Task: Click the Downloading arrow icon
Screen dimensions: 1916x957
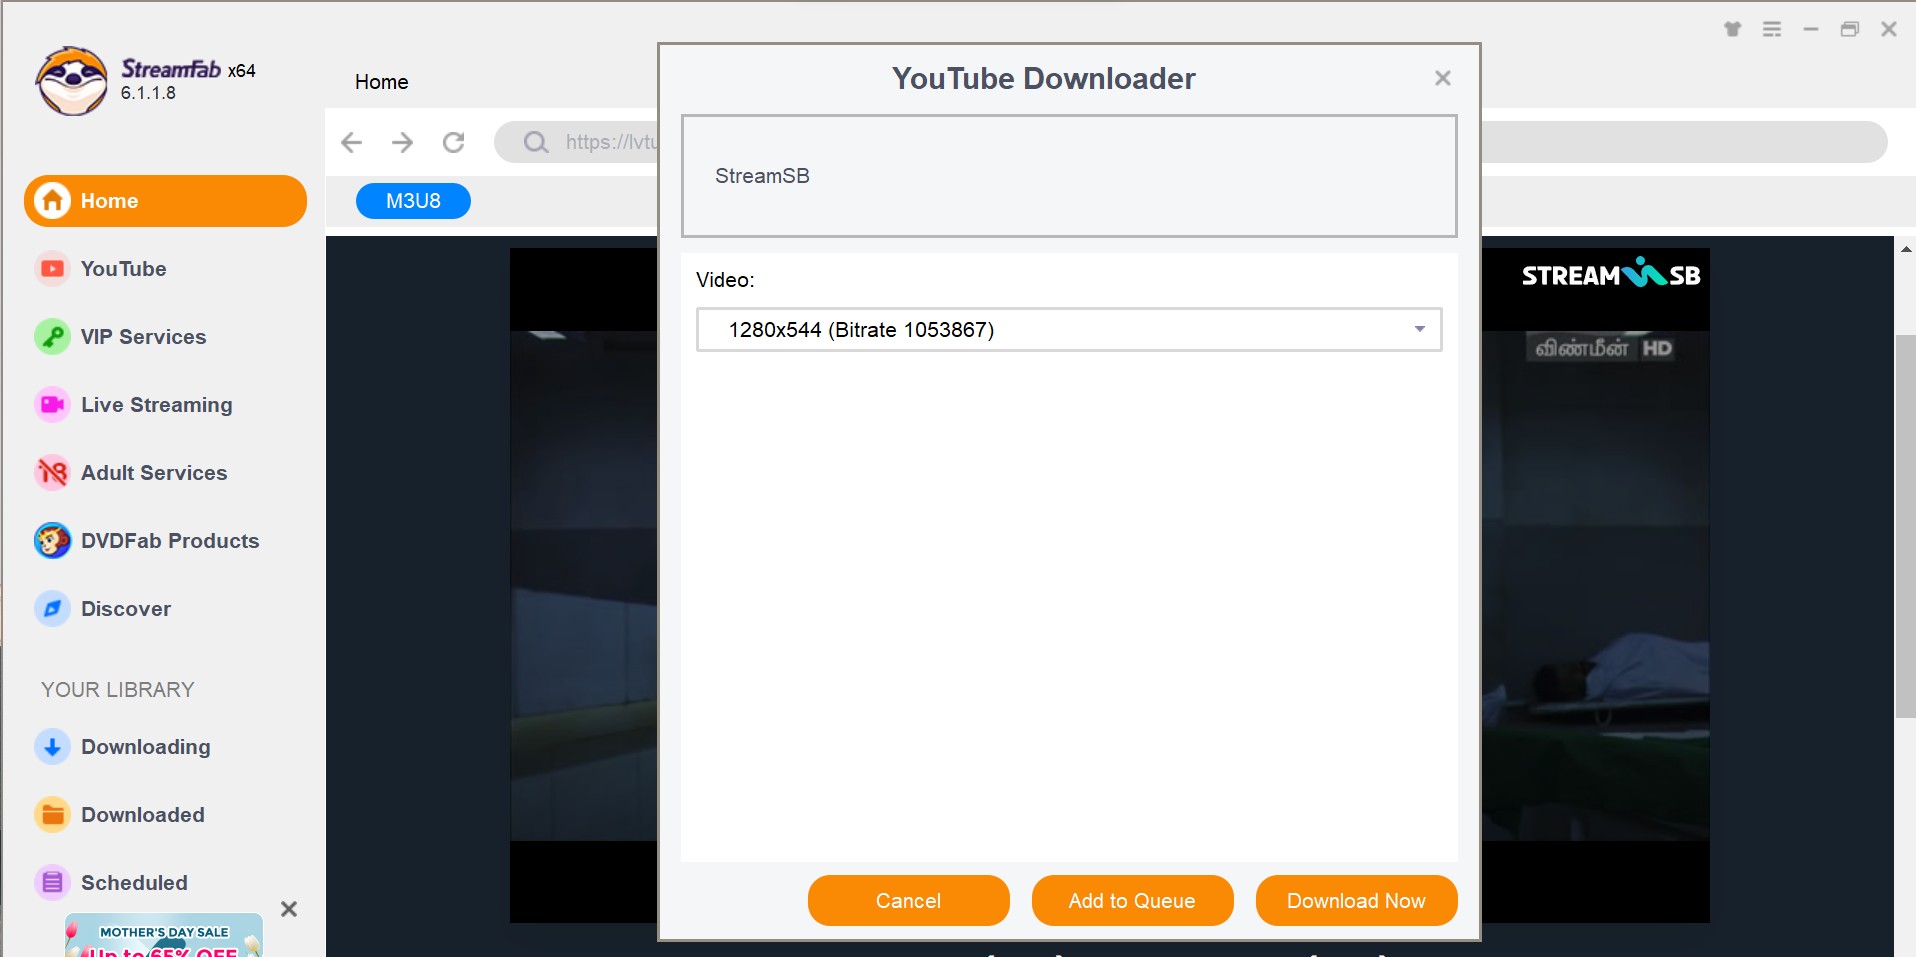Action: coord(52,747)
